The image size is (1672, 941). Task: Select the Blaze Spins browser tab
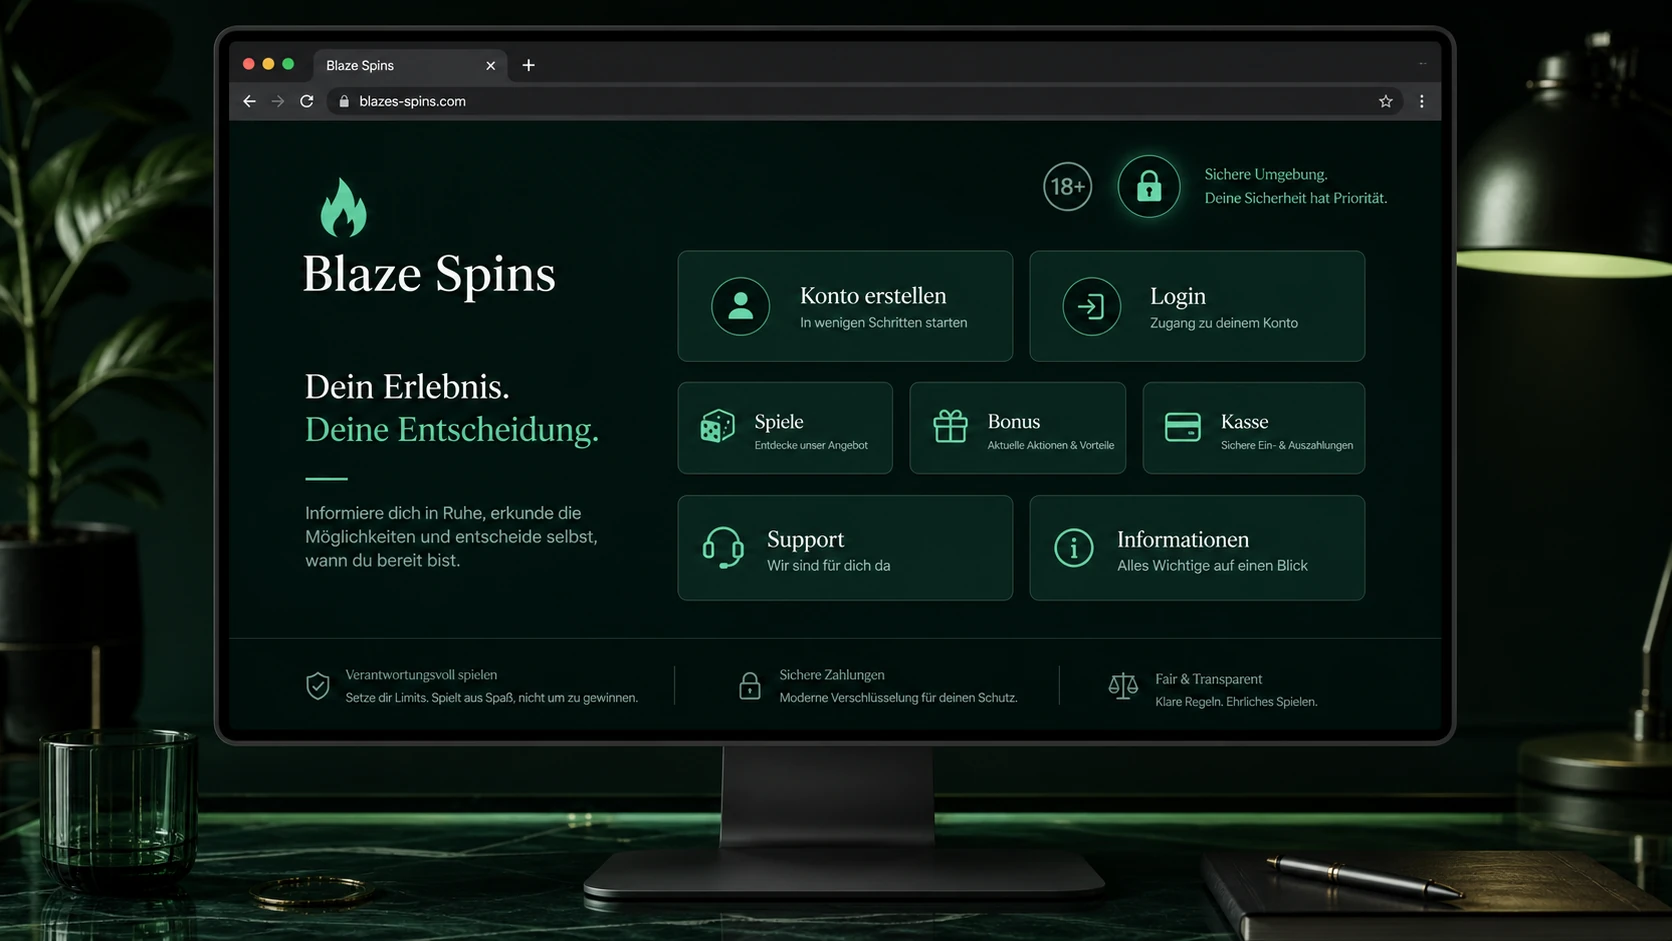pos(410,65)
